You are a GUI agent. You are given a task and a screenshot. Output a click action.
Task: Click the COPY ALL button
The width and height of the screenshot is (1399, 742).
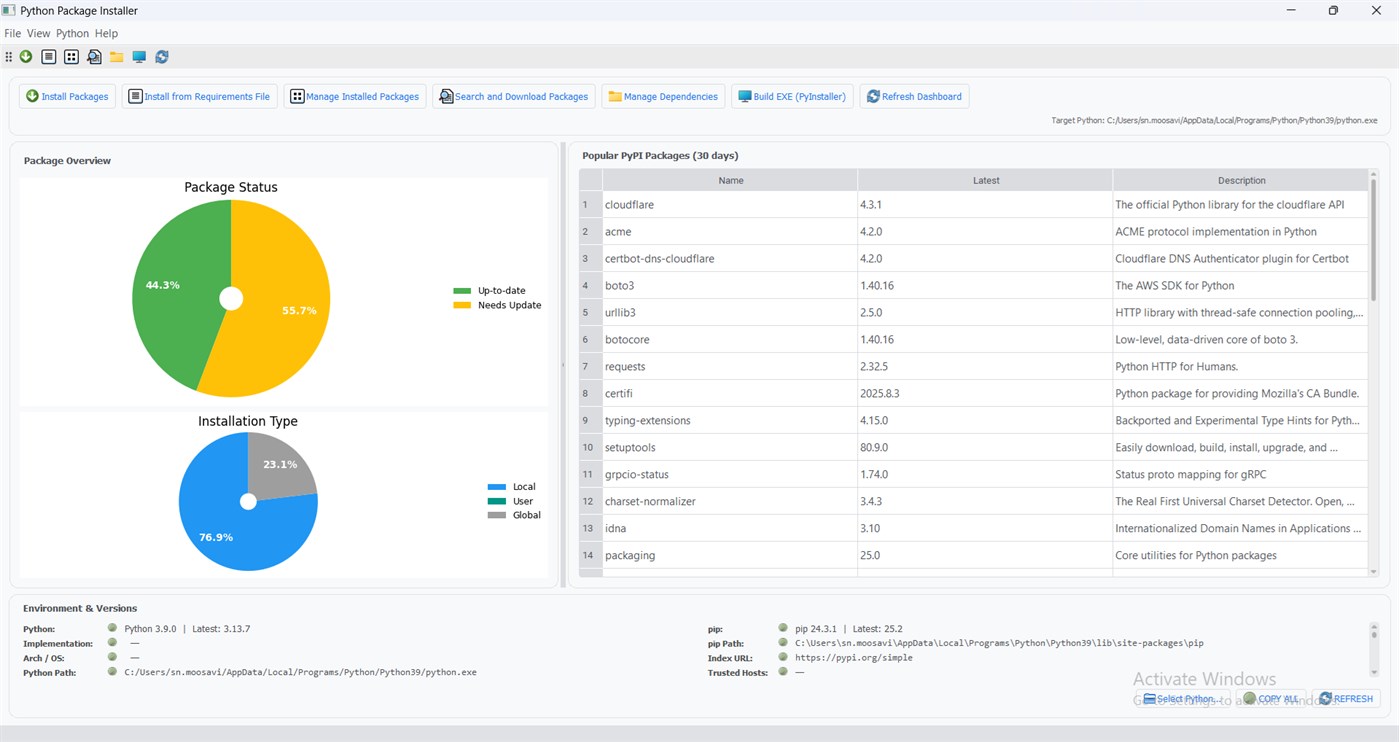click(1270, 698)
